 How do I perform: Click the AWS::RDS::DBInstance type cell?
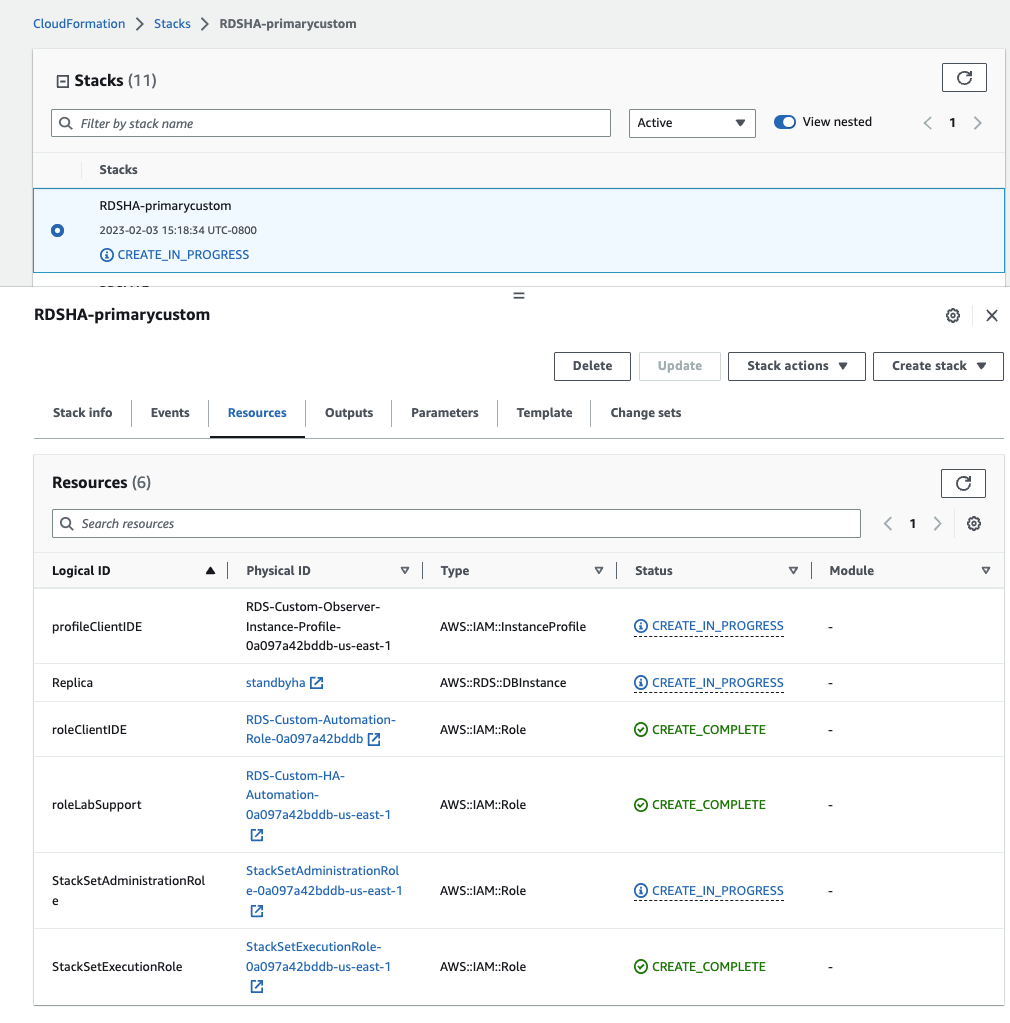(503, 683)
